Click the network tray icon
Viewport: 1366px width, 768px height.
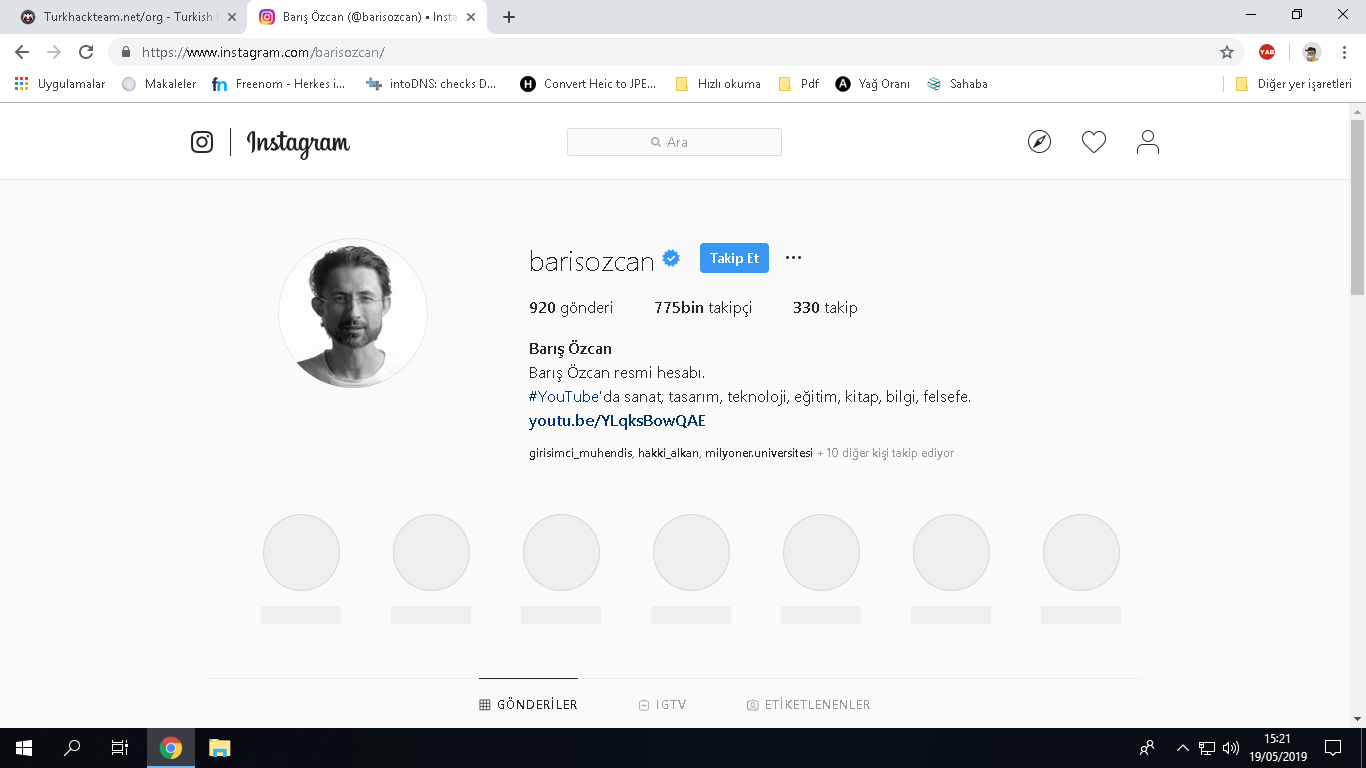1207,748
